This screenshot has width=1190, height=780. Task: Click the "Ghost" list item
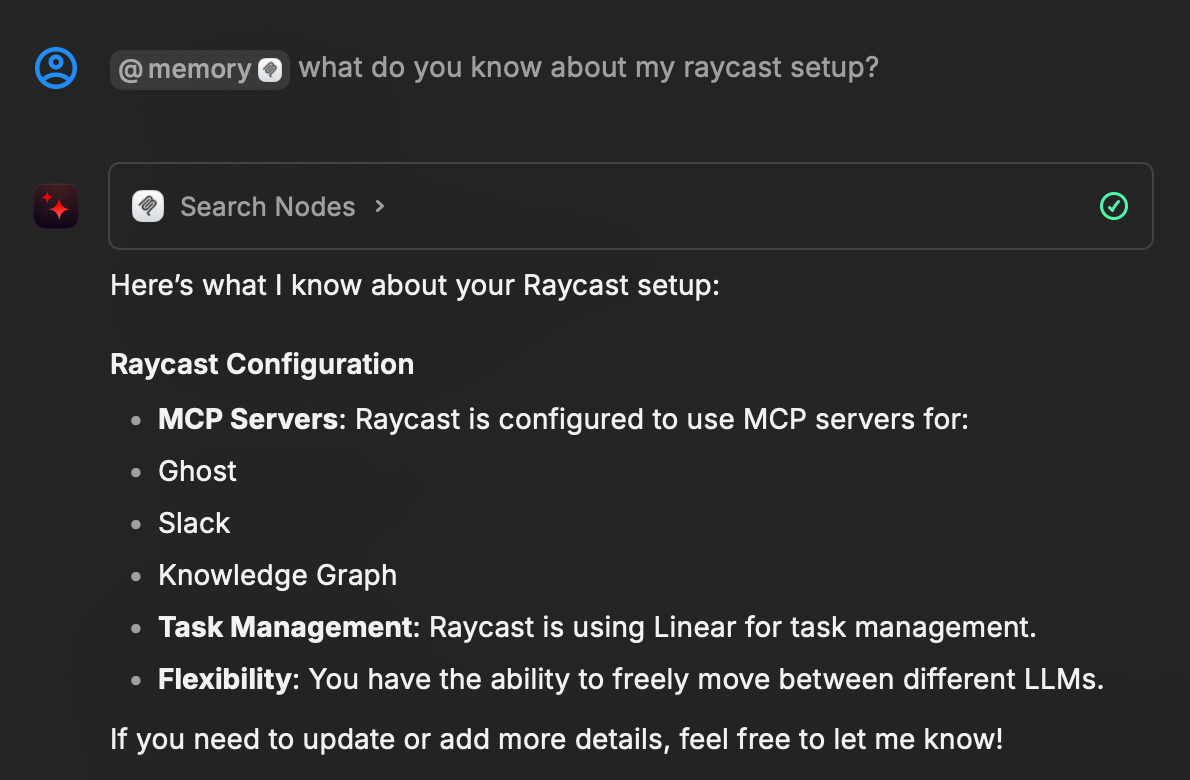(x=197, y=471)
